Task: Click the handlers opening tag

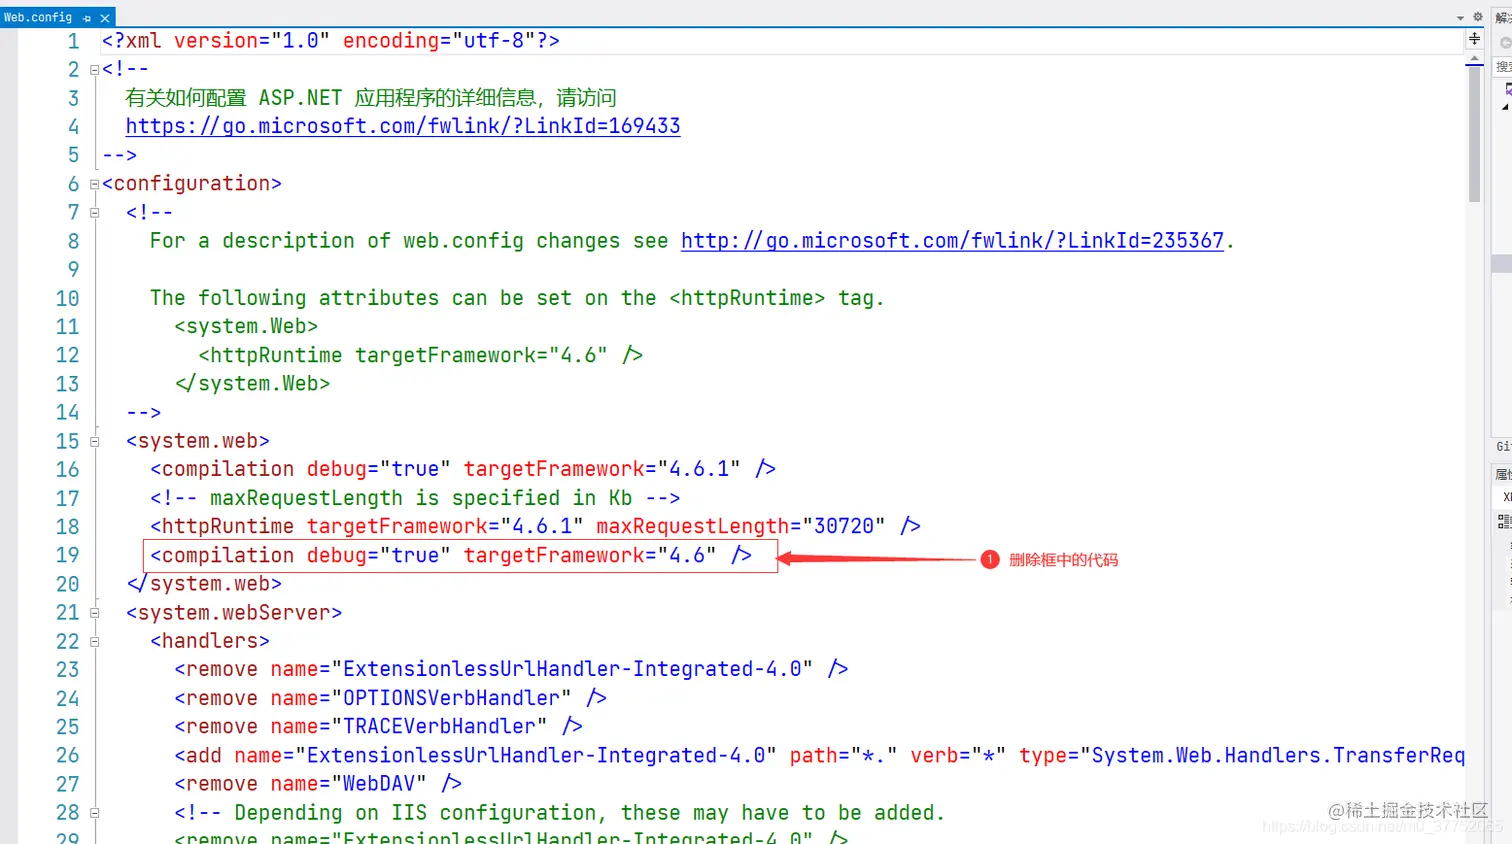Action: (x=210, y=641)
